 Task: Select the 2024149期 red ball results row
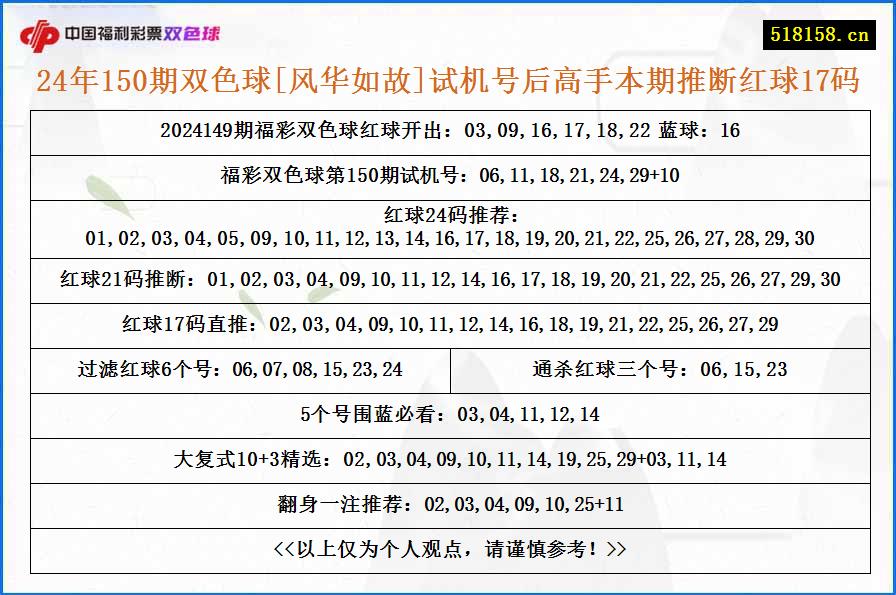coord(448,130)
